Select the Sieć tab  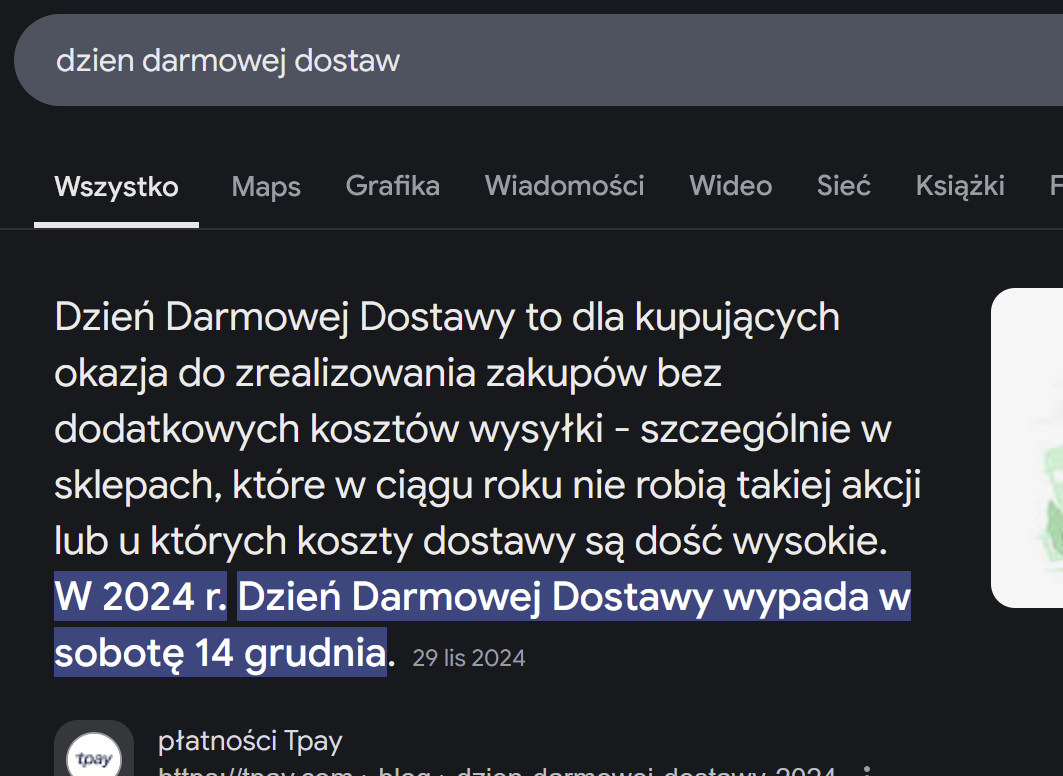pos(843,186)
